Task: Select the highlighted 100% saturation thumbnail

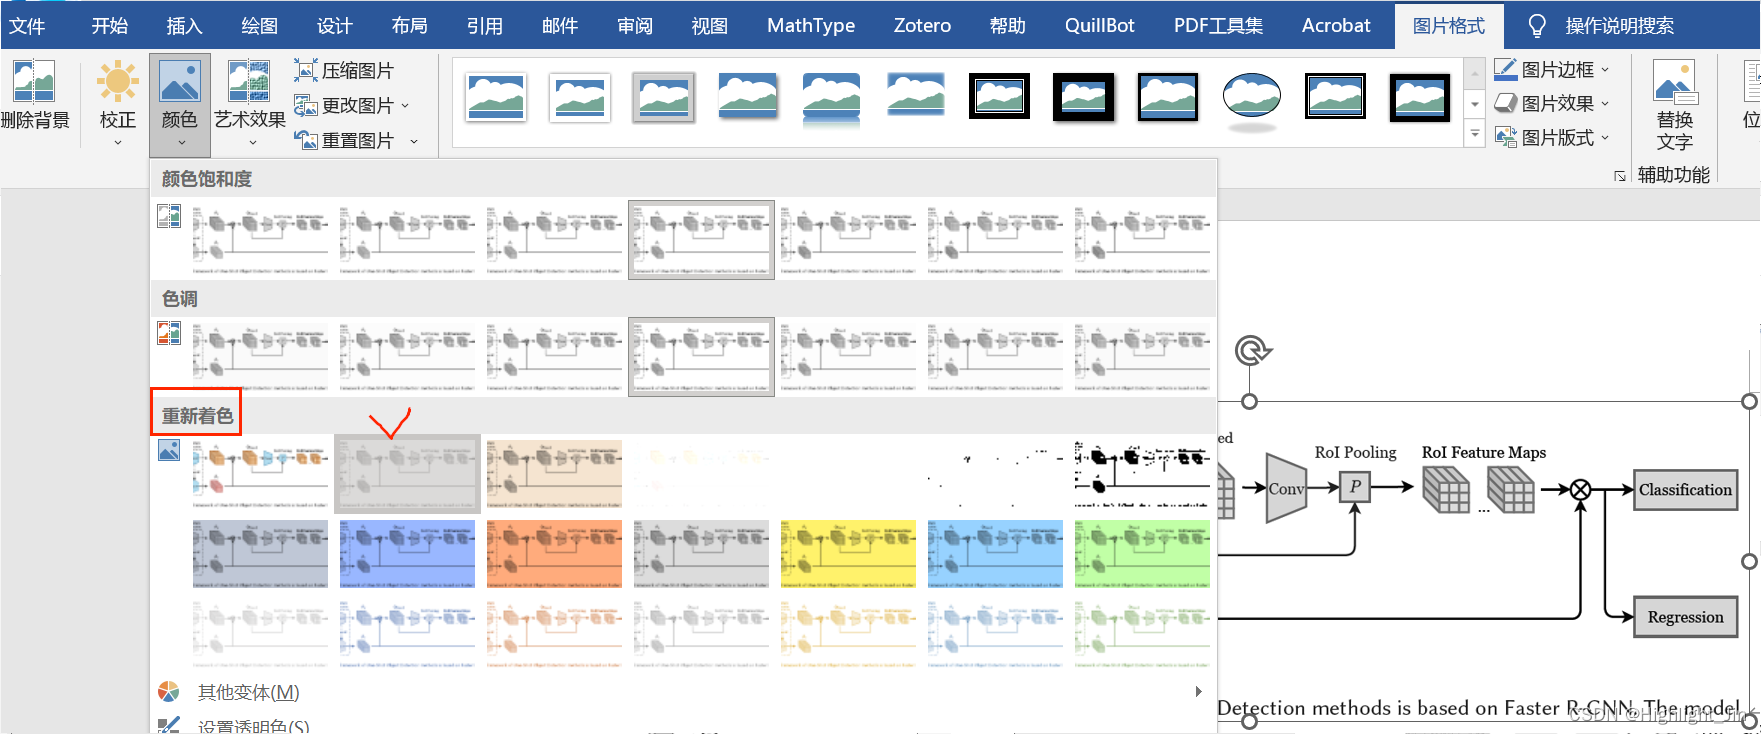Action: click(701, 239)
